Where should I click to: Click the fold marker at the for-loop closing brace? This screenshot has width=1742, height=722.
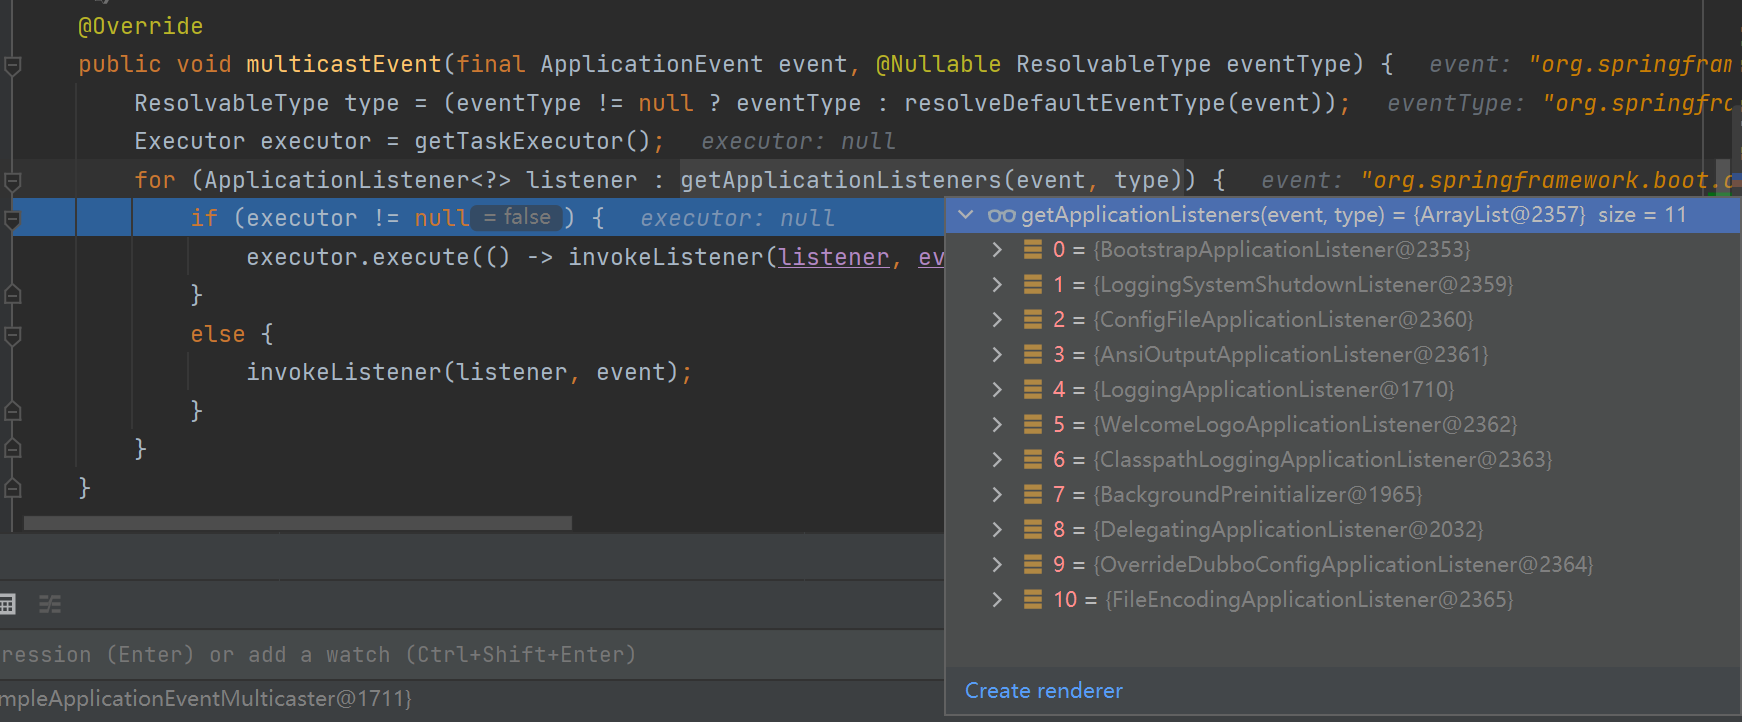click(x=13, y=449)
